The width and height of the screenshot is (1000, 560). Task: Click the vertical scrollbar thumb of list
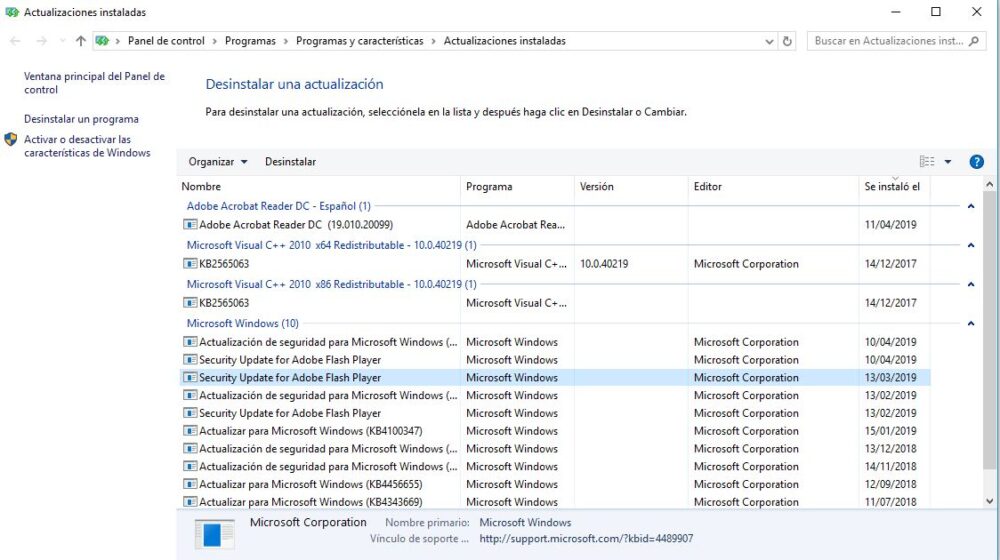(x=989, y=332)
